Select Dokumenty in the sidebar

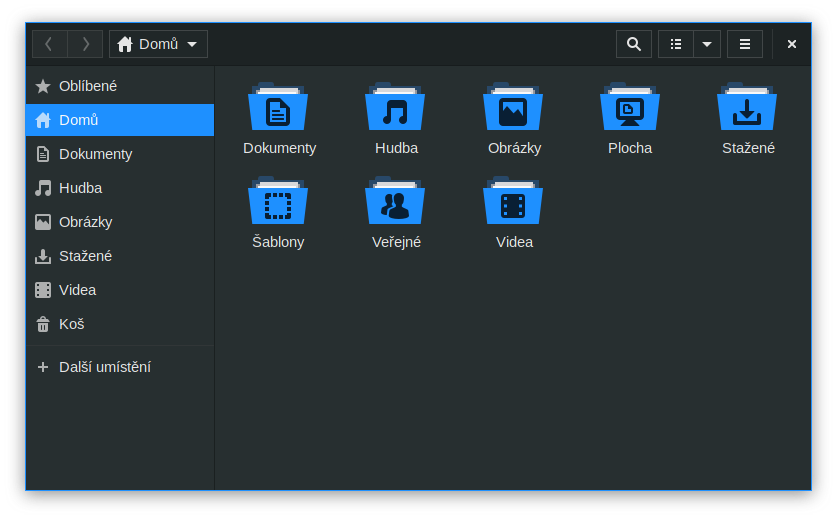pyautogui.click(x=120, y=154)
